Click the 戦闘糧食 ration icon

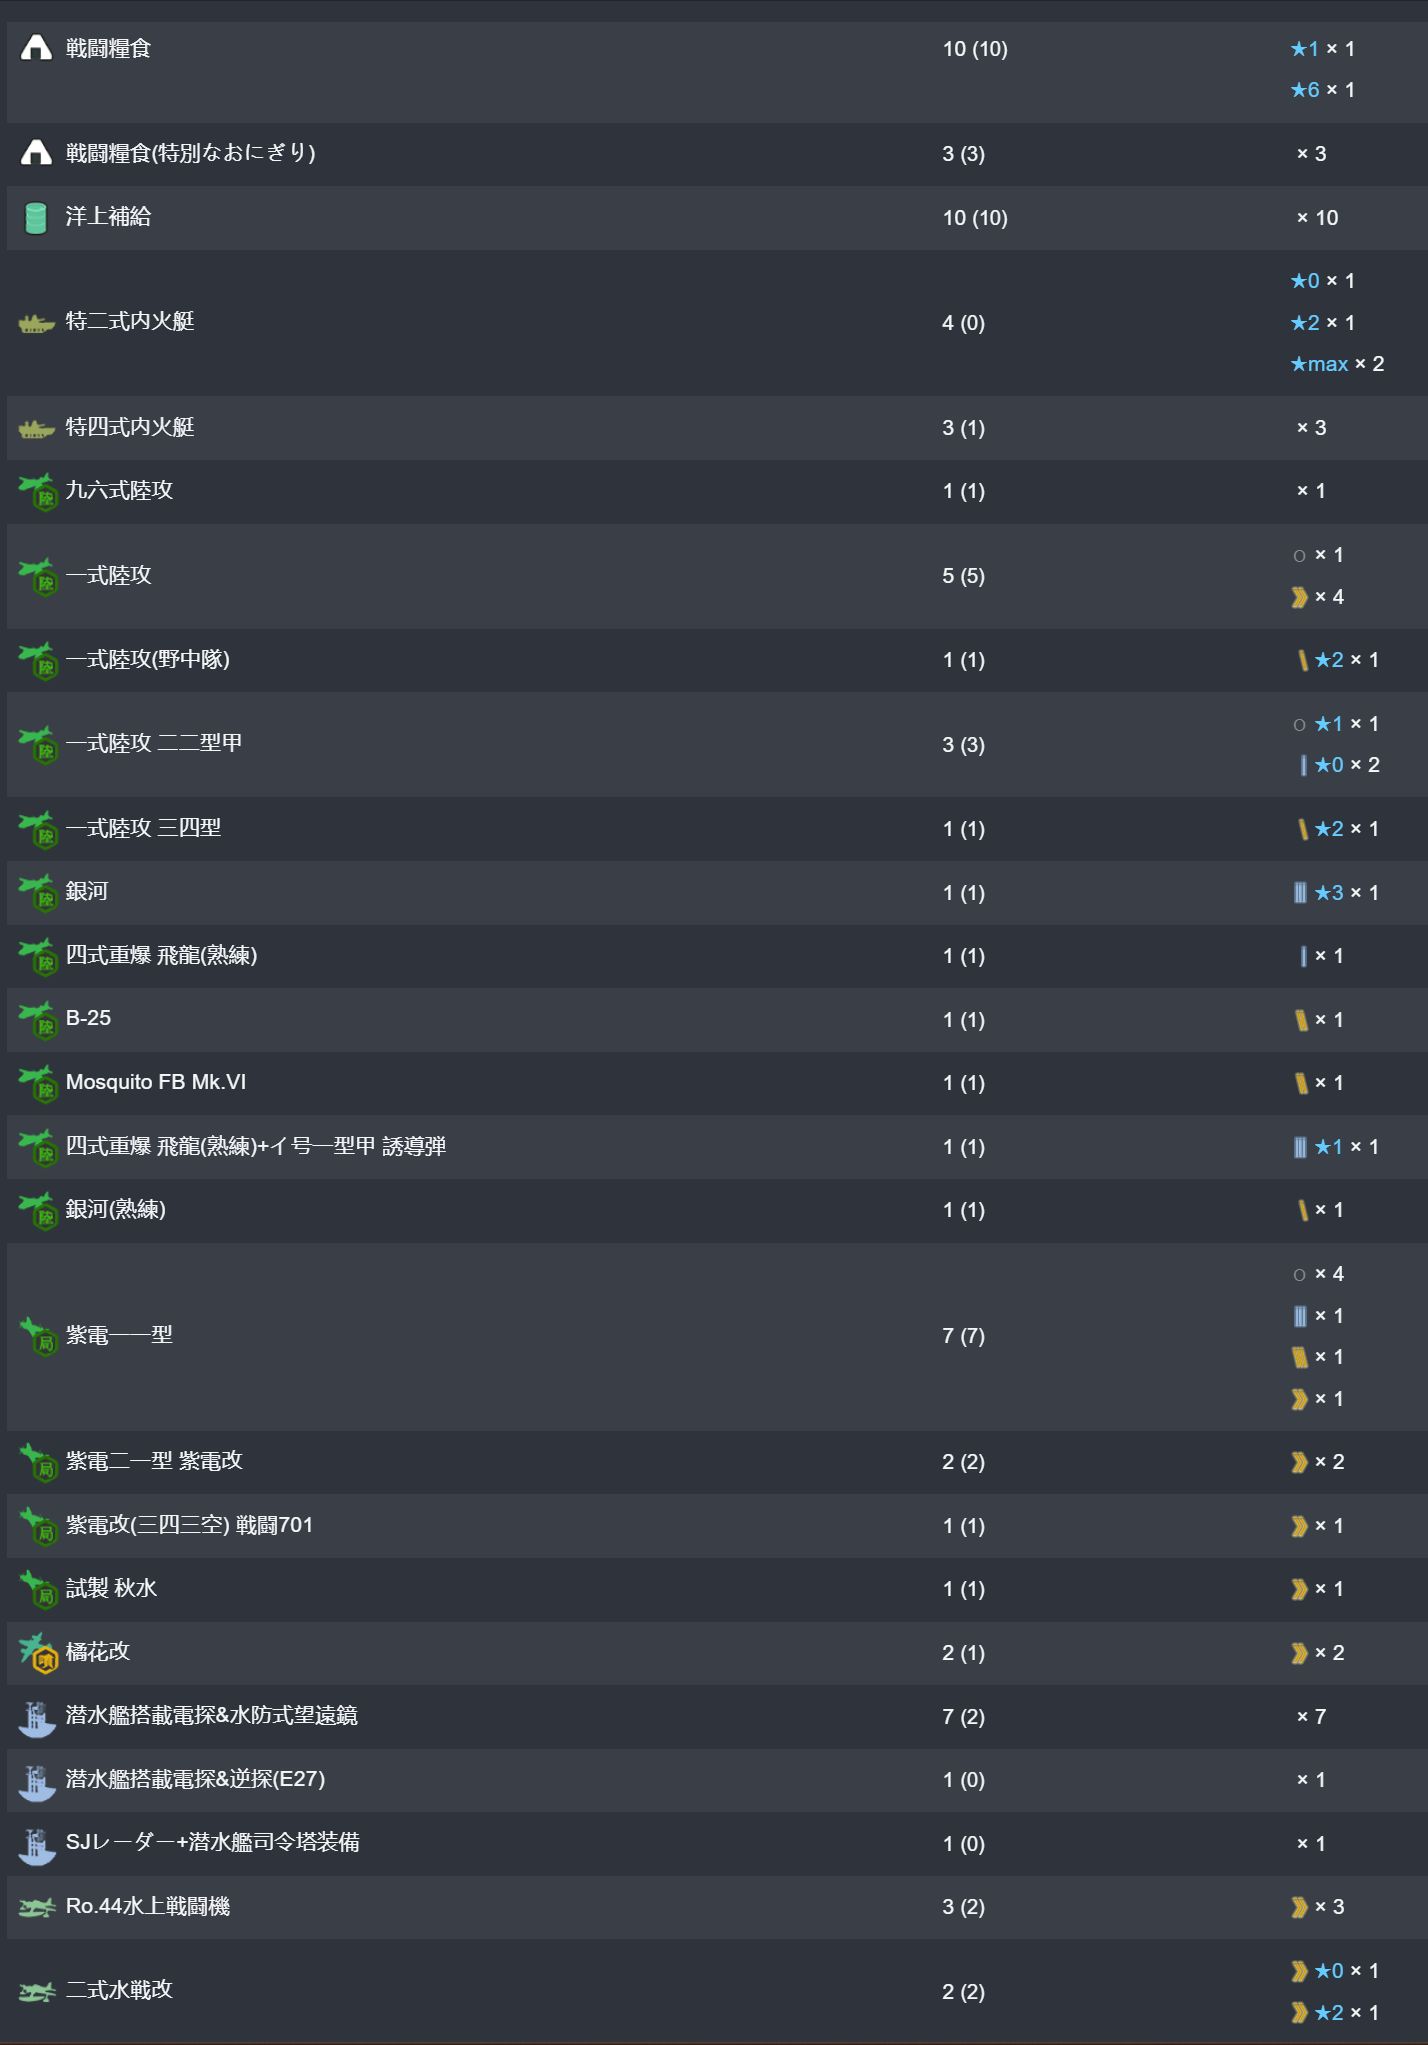36,48
